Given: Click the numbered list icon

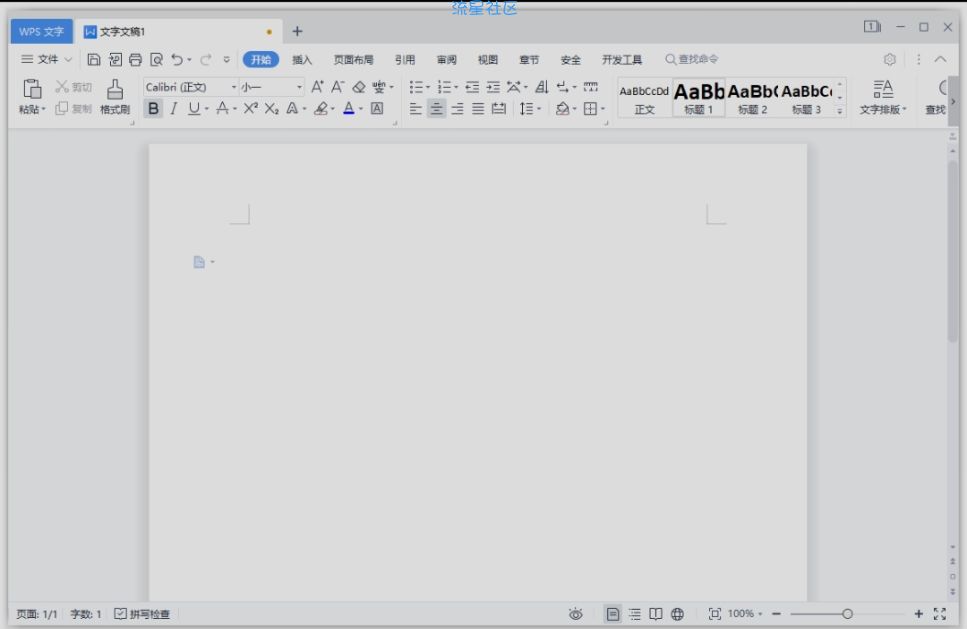Looking at the screenshot, I should click(444, 87).
